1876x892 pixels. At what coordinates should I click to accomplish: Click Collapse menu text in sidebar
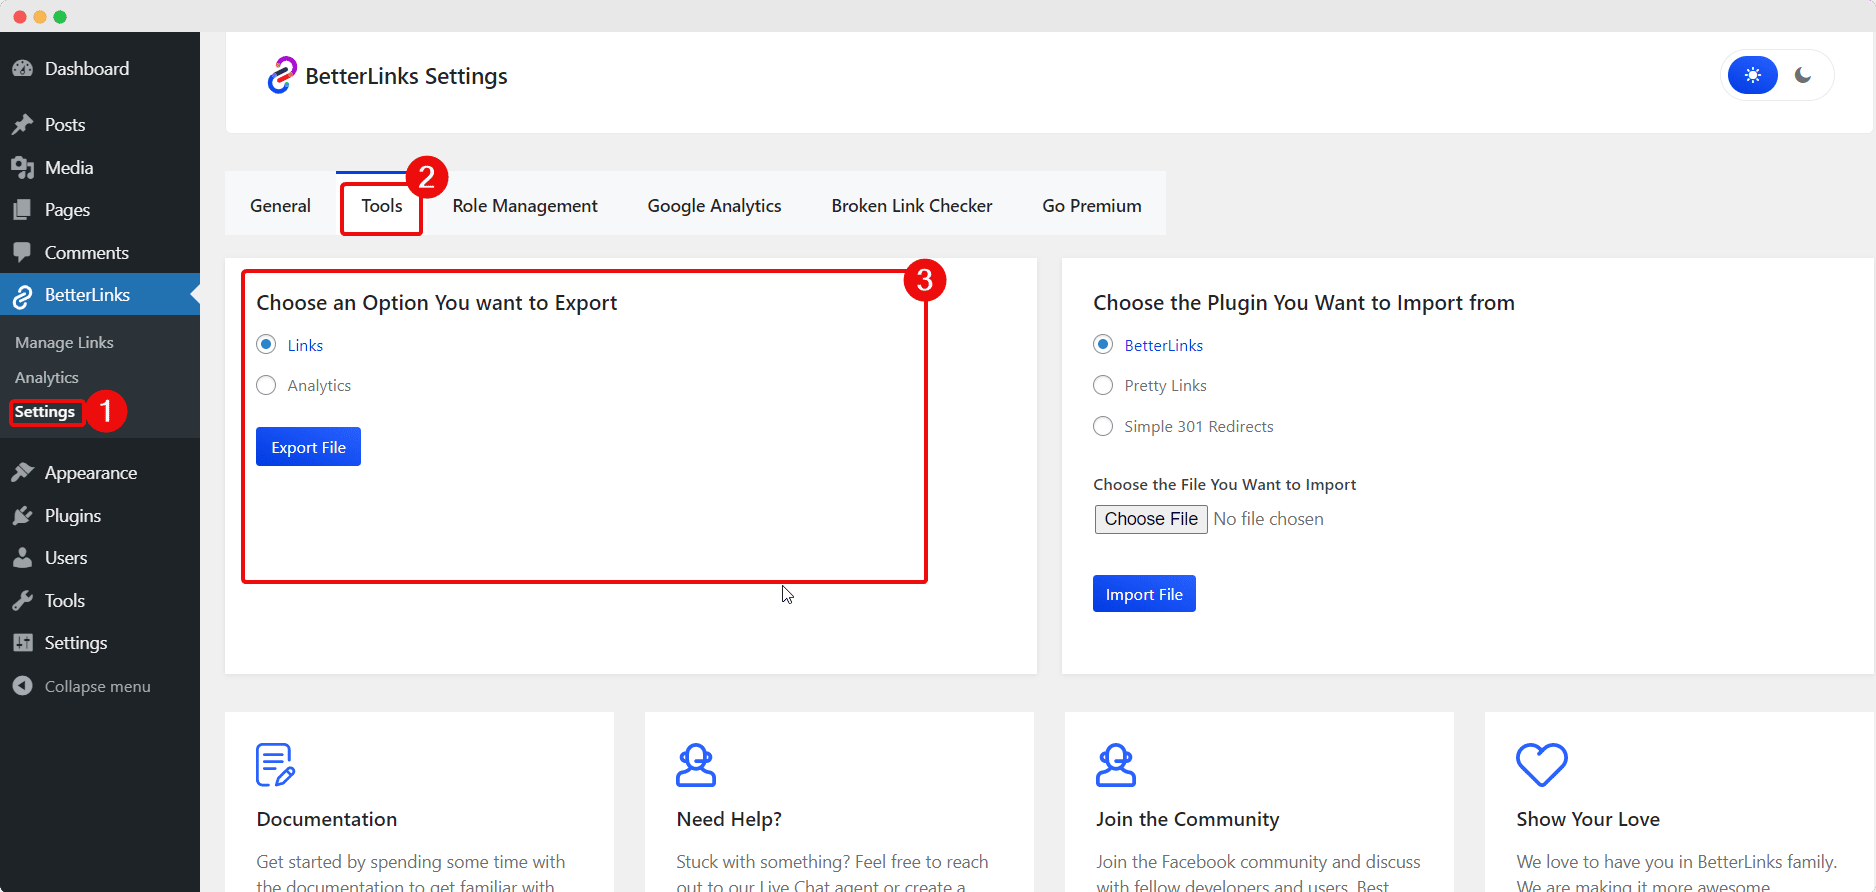point(97,686)
